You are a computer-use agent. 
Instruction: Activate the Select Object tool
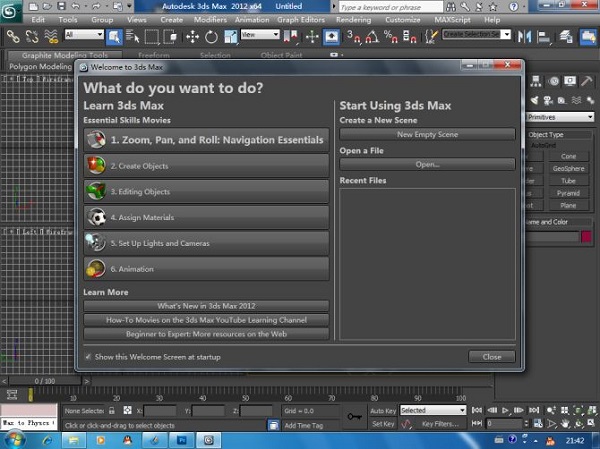[x=114, y=37]
